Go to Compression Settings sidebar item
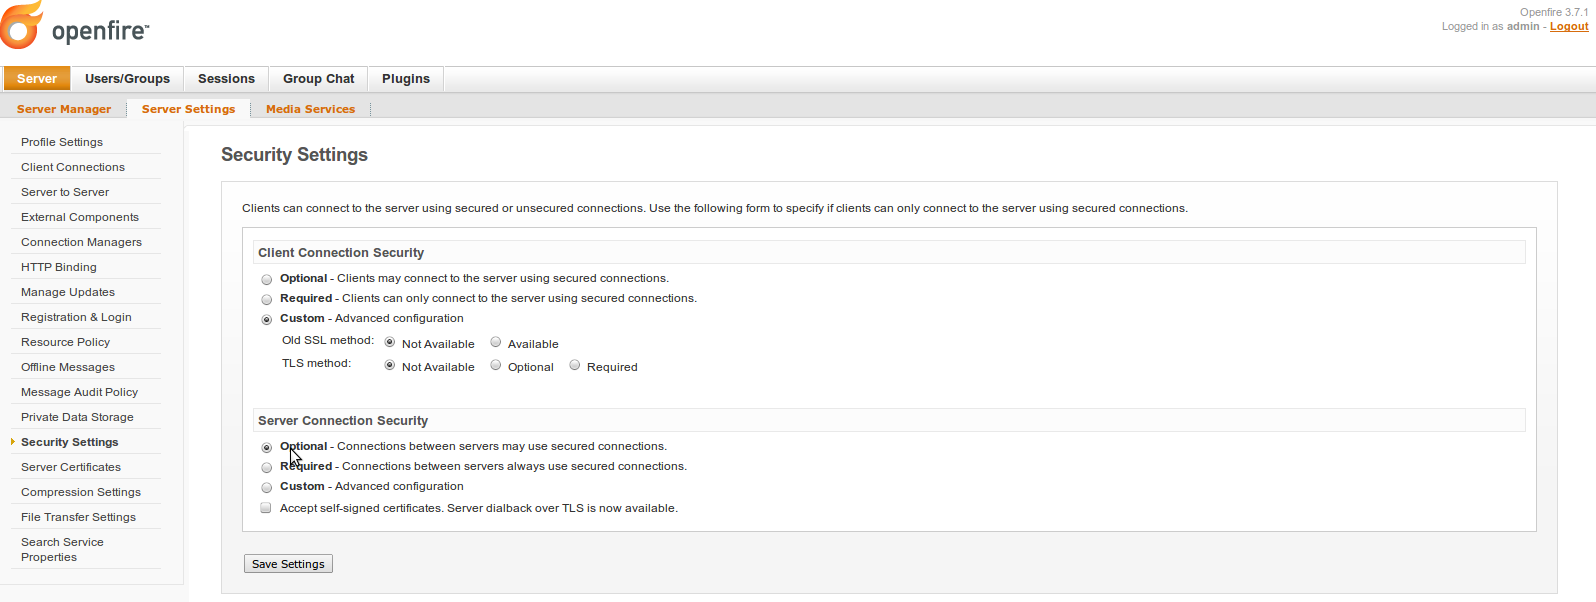Viewport: 1596px width, 602px height. tap(81, 492)
